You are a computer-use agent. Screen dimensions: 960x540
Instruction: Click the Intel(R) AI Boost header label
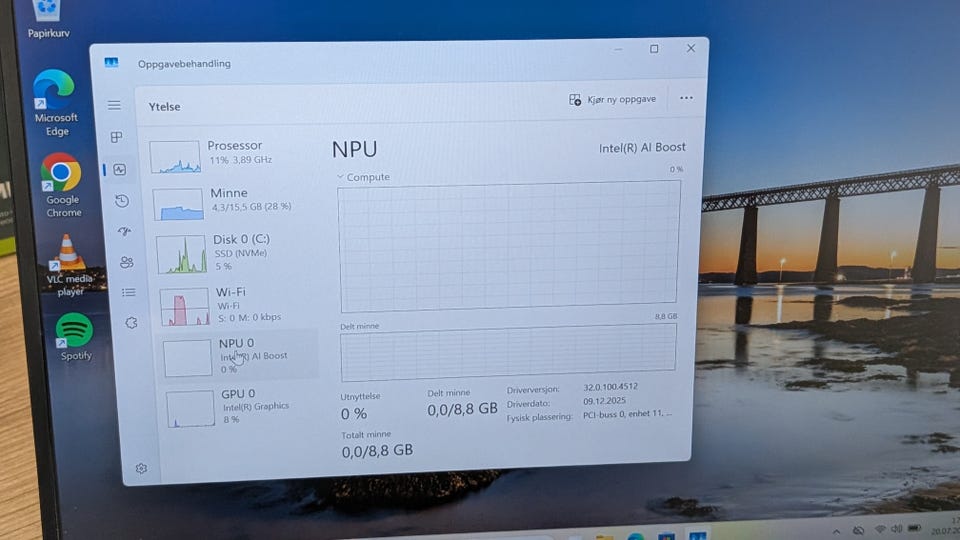tap(642, 147)
